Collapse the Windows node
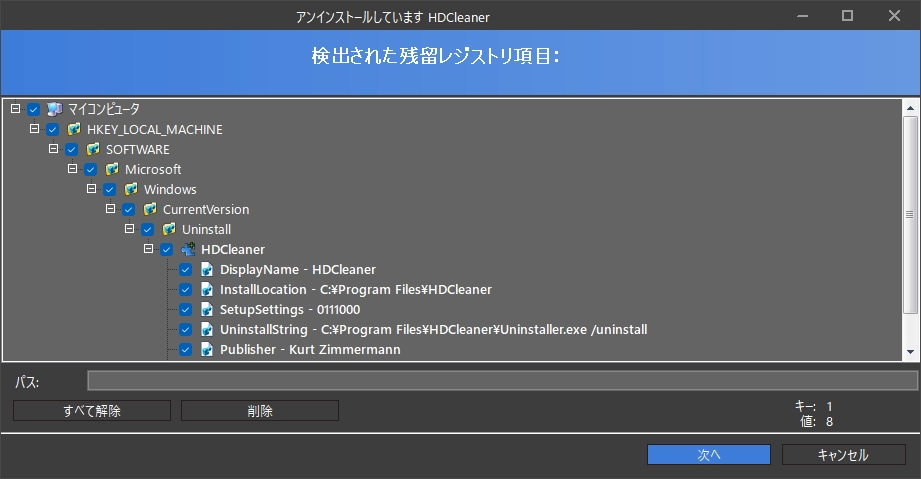The height and width of the screenshot is (479, 921). click(91, 189)
